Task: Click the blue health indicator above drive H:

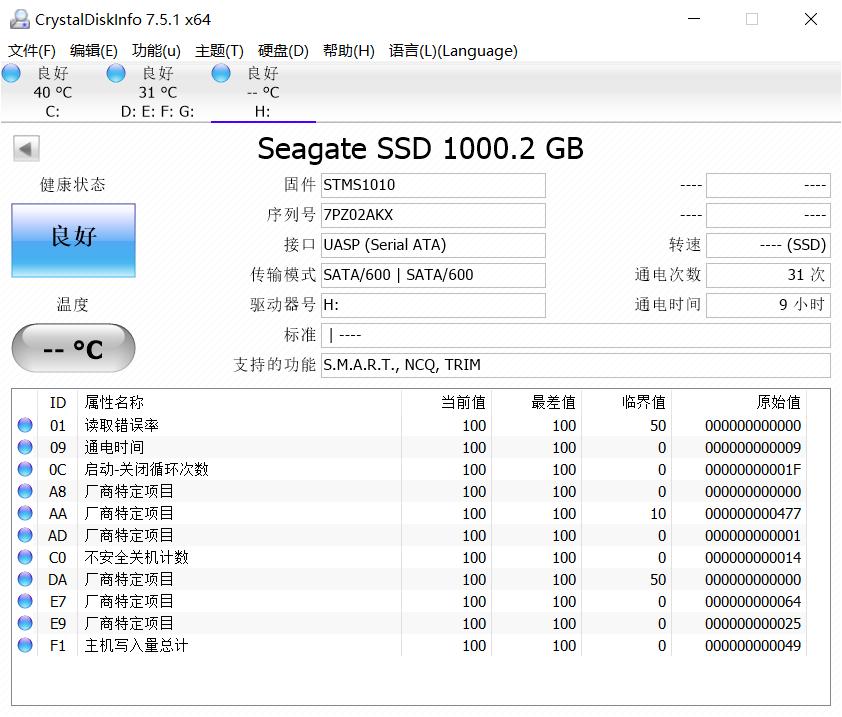Action: click(219, 72)
